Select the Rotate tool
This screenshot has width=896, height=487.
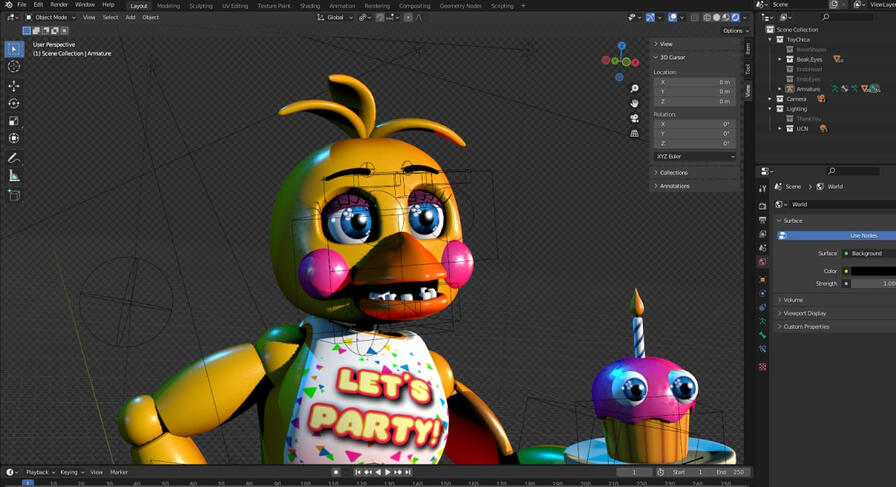pyautogui.click(x=14, y=103)
